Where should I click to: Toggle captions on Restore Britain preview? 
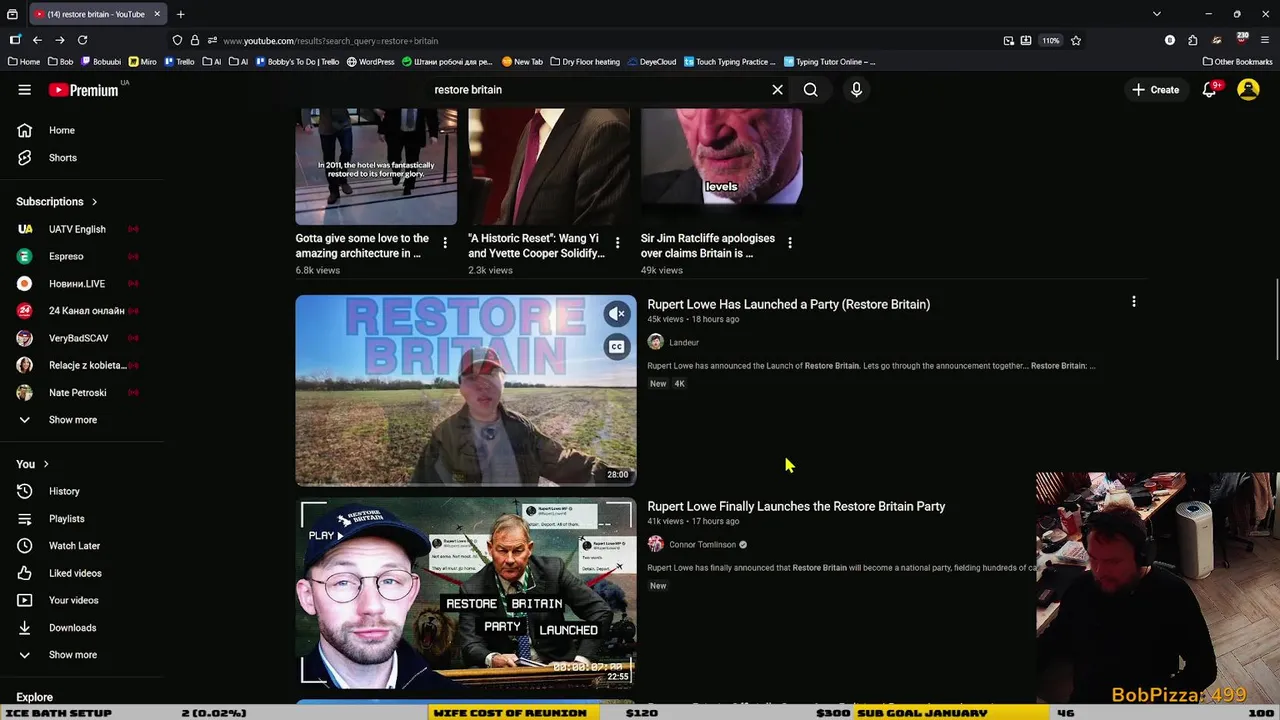[x=617, y=347]
